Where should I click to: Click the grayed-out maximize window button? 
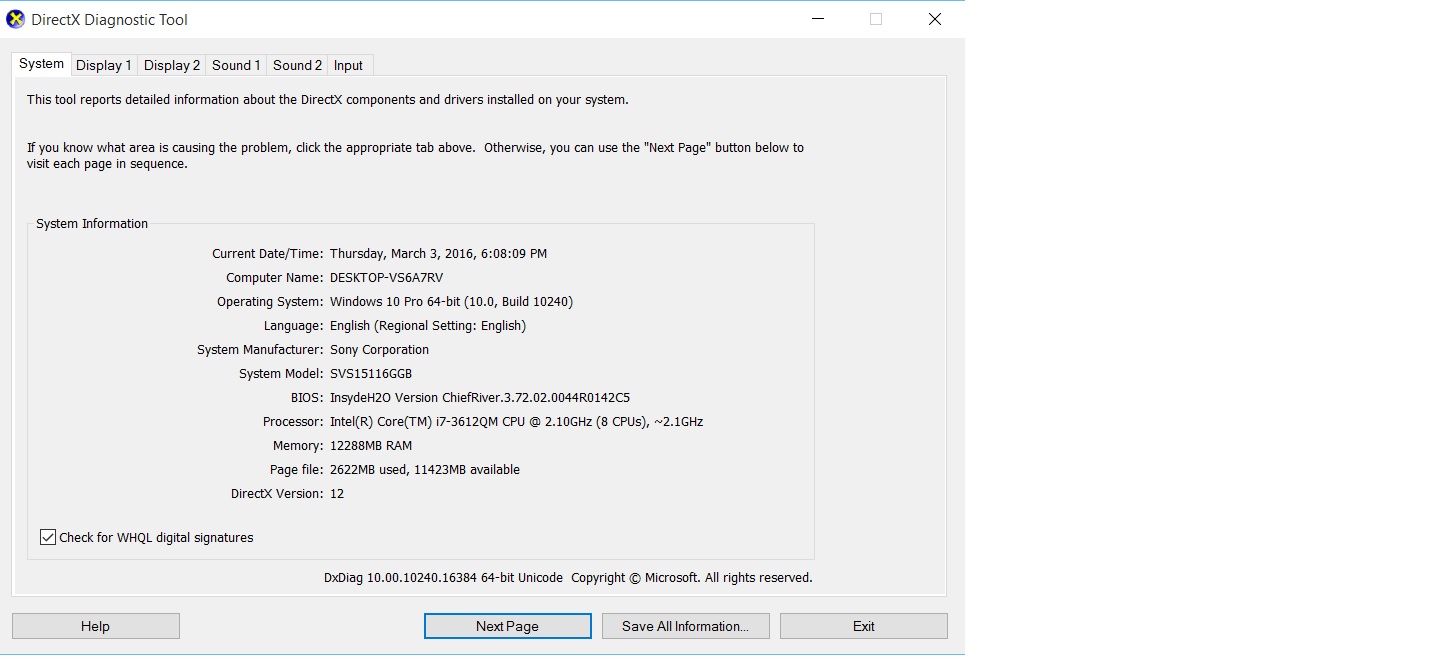coord(876,19)
